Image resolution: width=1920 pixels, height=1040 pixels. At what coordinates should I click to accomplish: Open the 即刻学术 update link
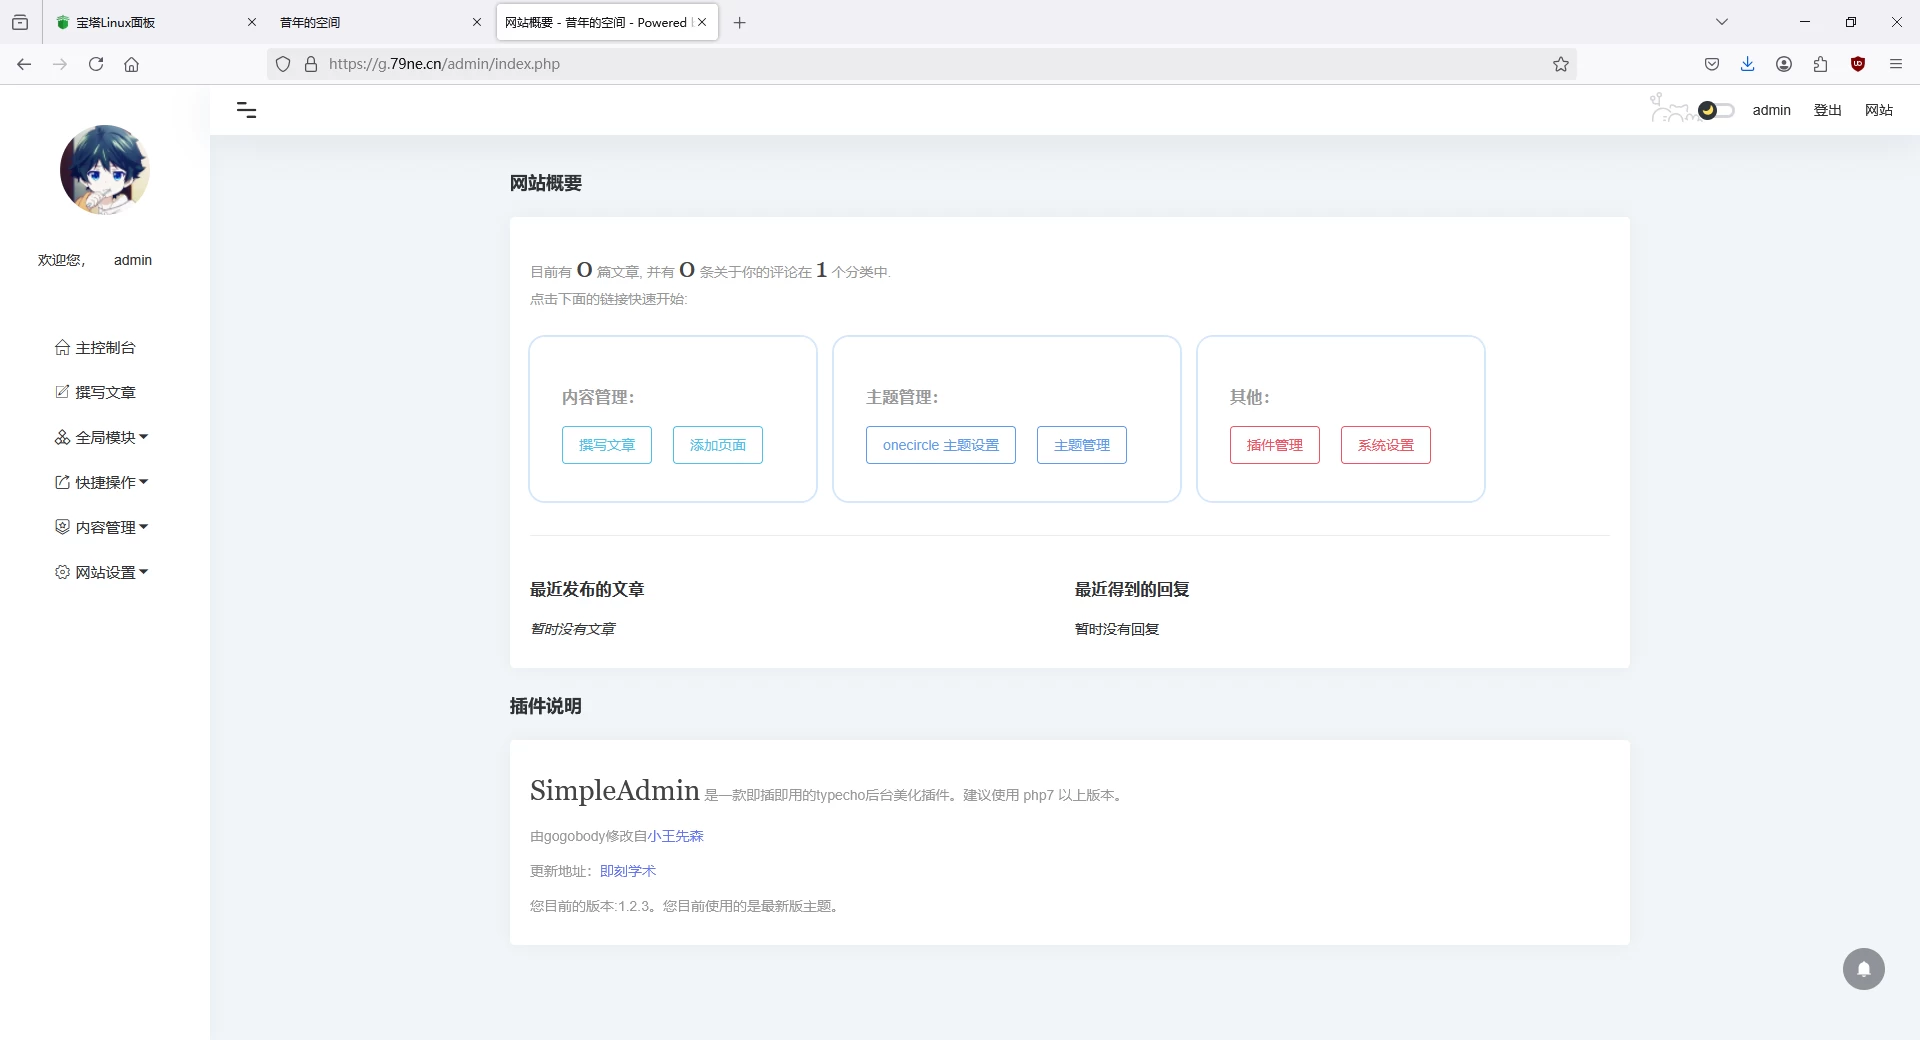tap(627, 871)
